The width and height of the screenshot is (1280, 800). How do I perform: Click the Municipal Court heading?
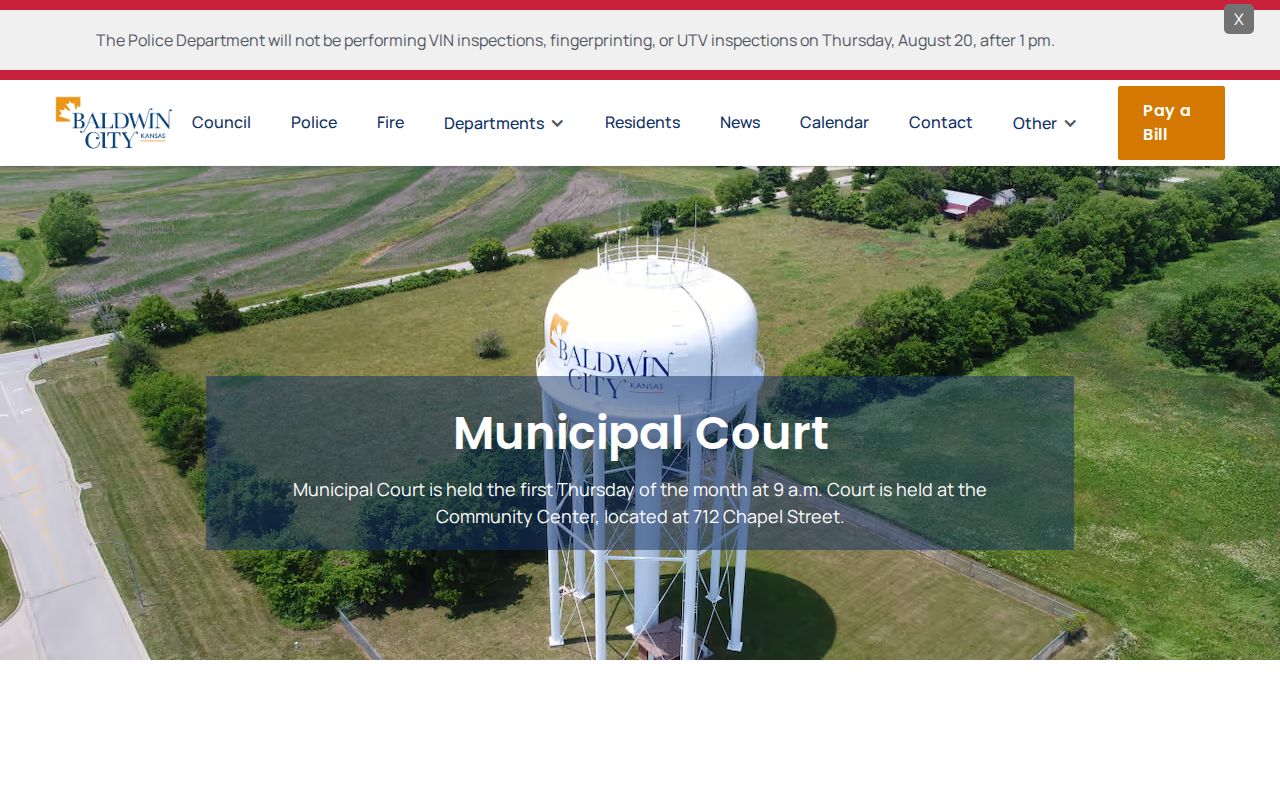[x=641, y=433]
